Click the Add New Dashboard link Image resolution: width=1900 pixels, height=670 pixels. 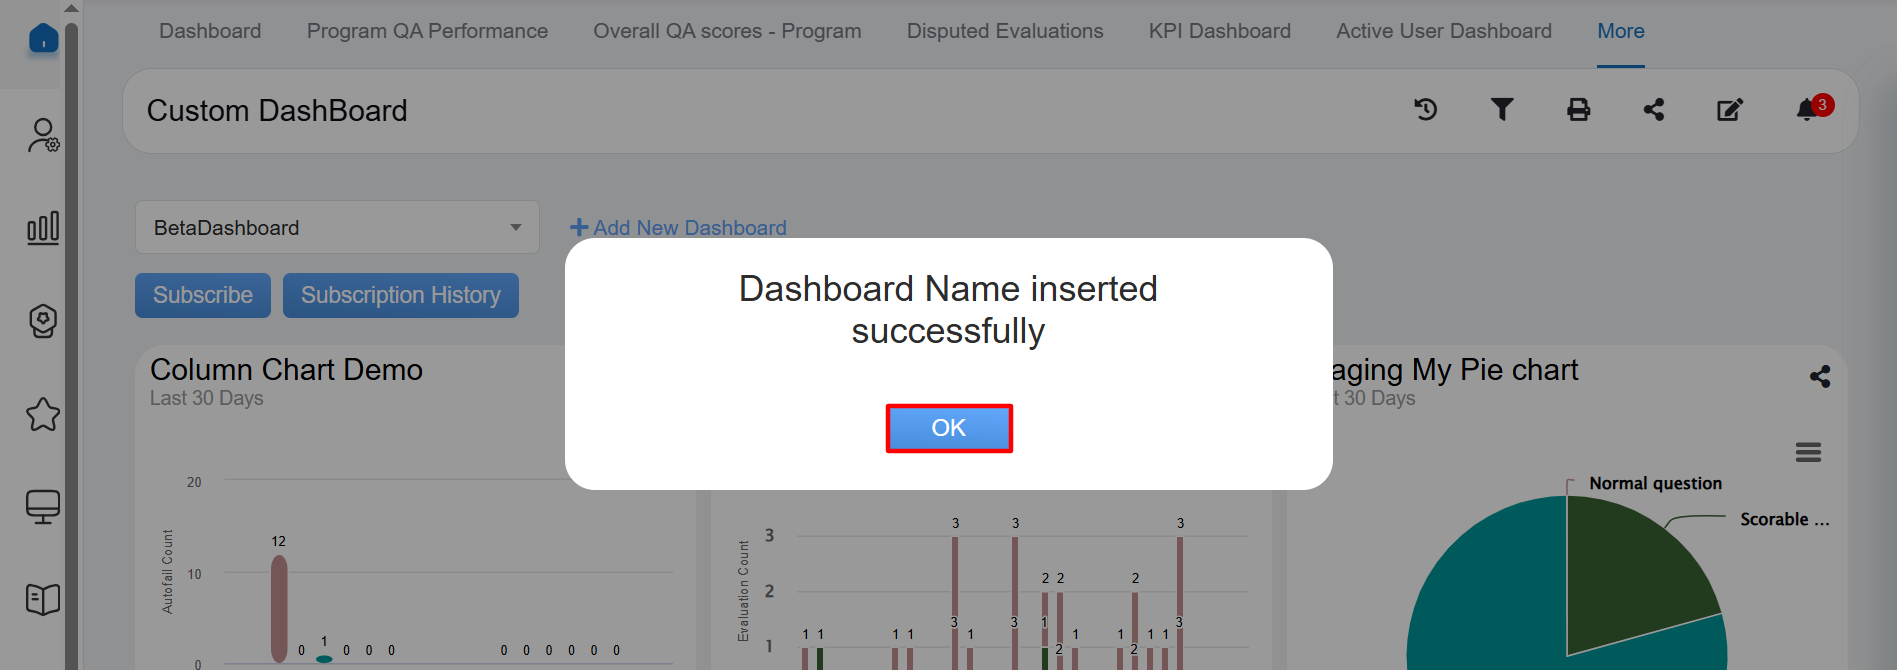(678, 228)
